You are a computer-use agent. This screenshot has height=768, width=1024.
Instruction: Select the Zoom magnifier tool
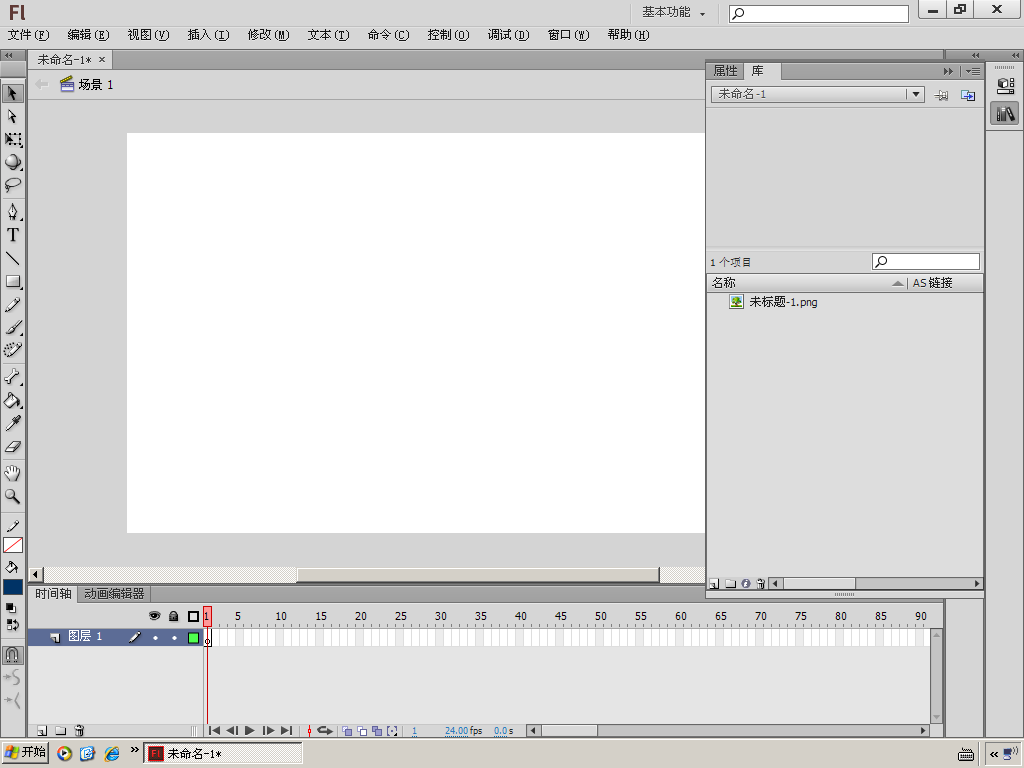[12, 496]
